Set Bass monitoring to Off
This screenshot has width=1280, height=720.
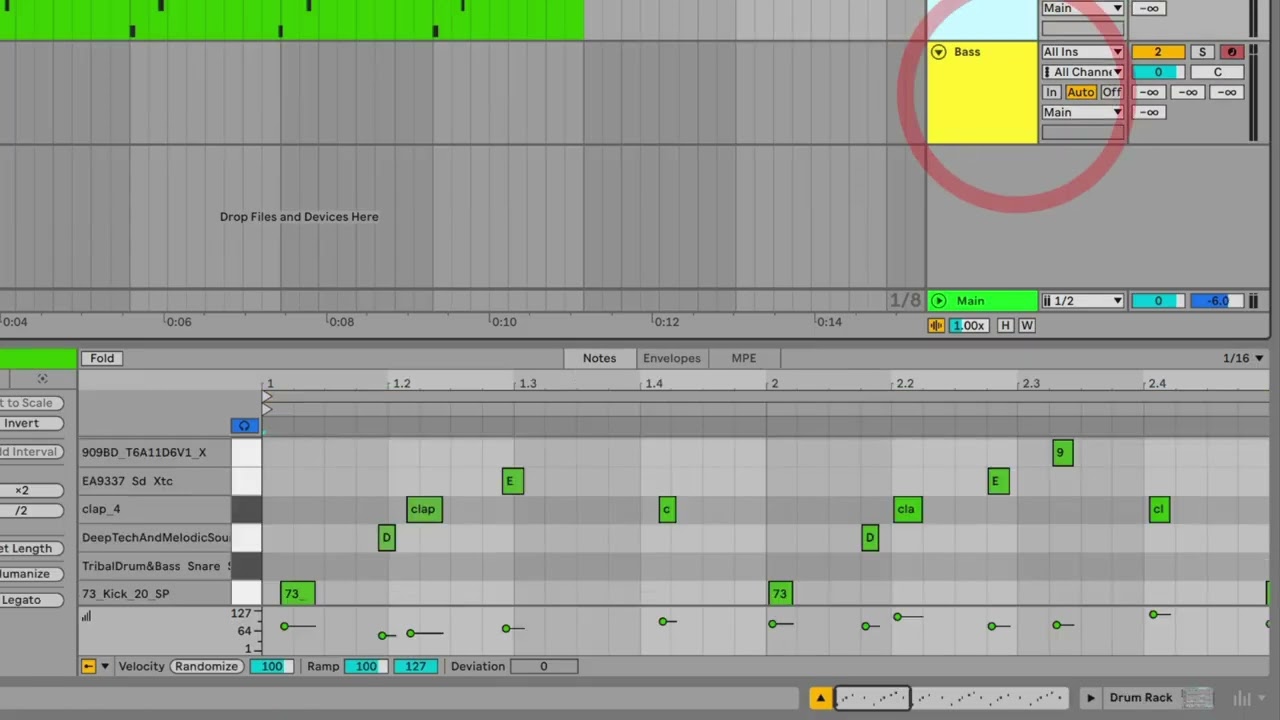point(1111,92)
